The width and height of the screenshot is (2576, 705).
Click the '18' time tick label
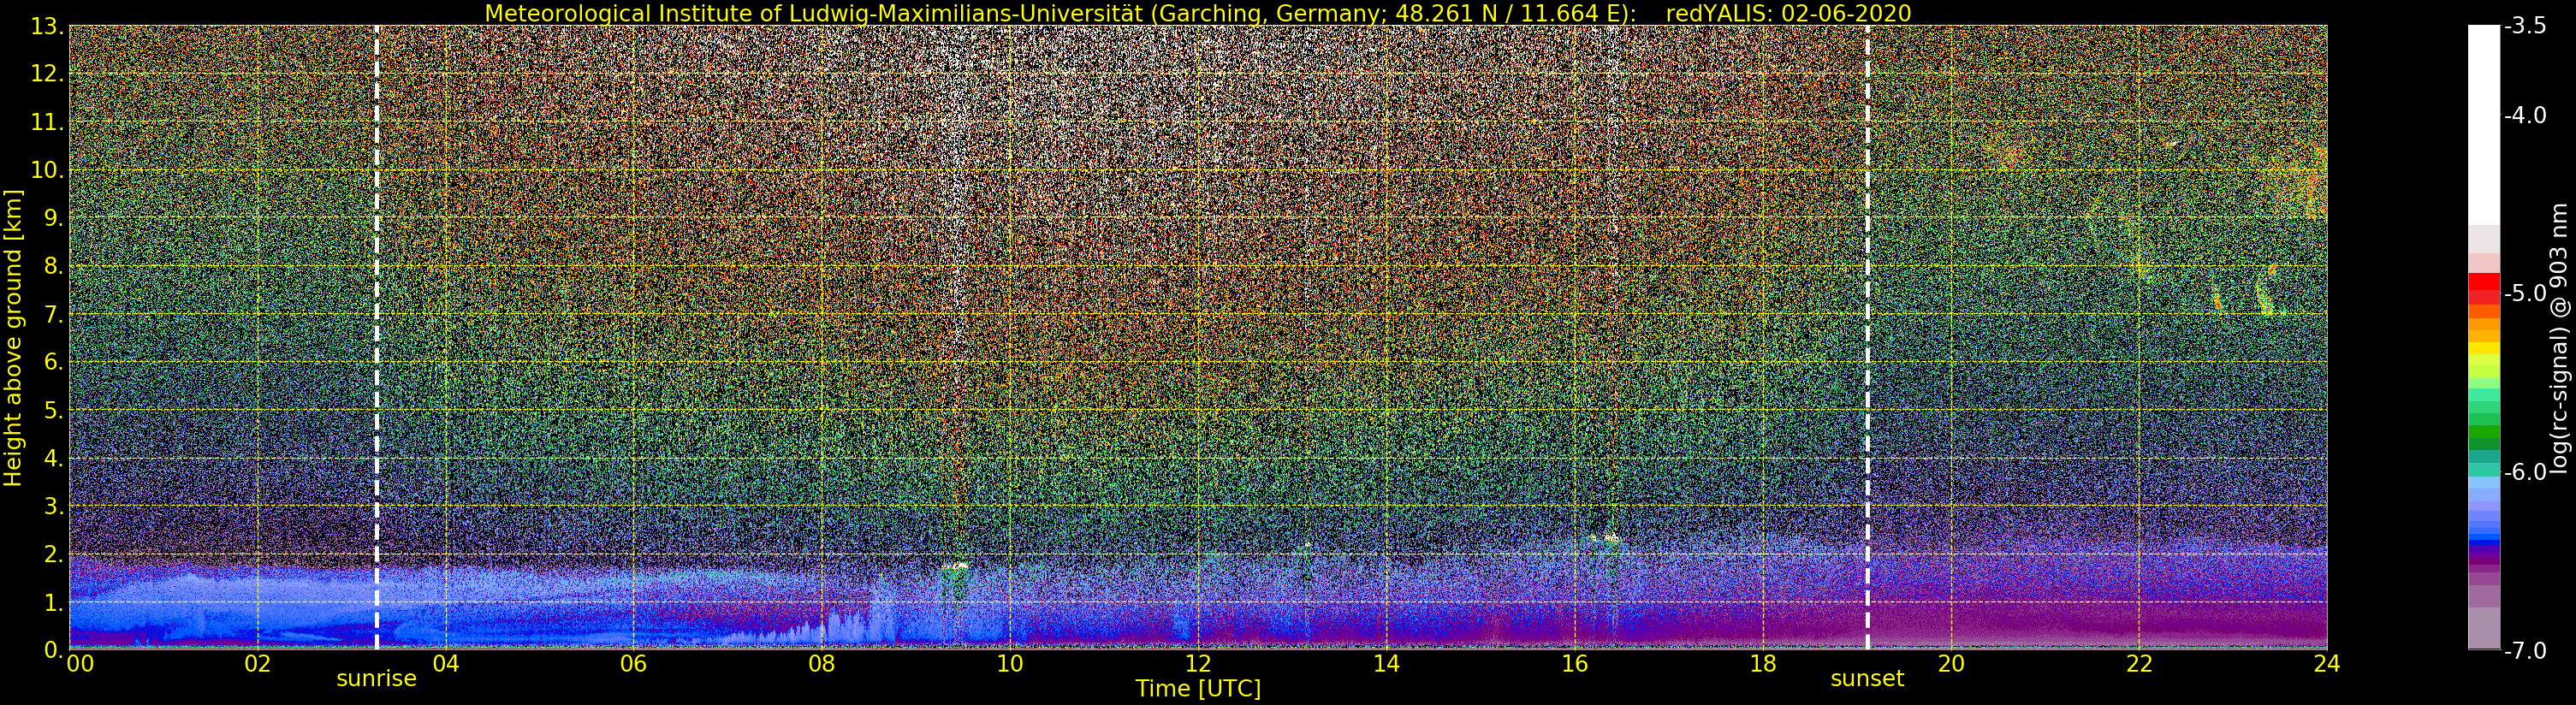1762,663
